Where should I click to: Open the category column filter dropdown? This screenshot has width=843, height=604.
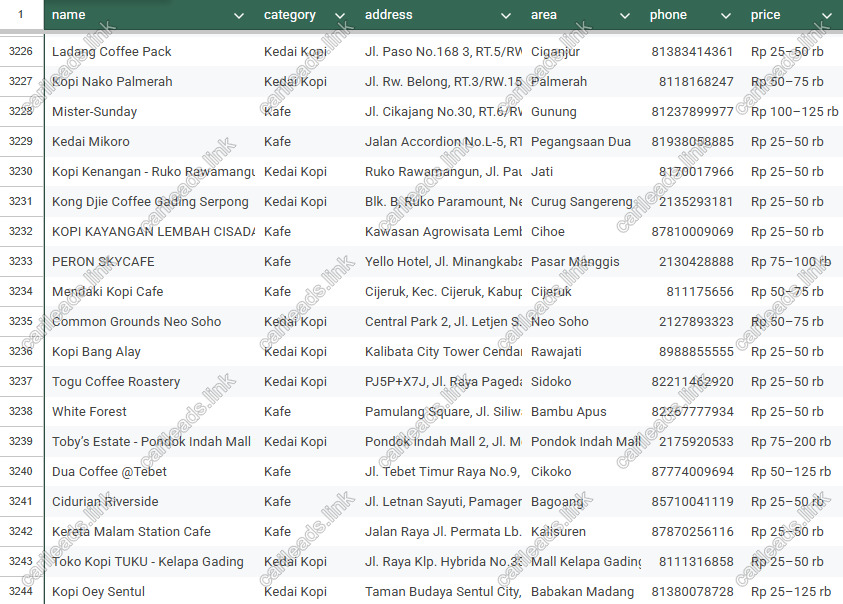(340, 16)
